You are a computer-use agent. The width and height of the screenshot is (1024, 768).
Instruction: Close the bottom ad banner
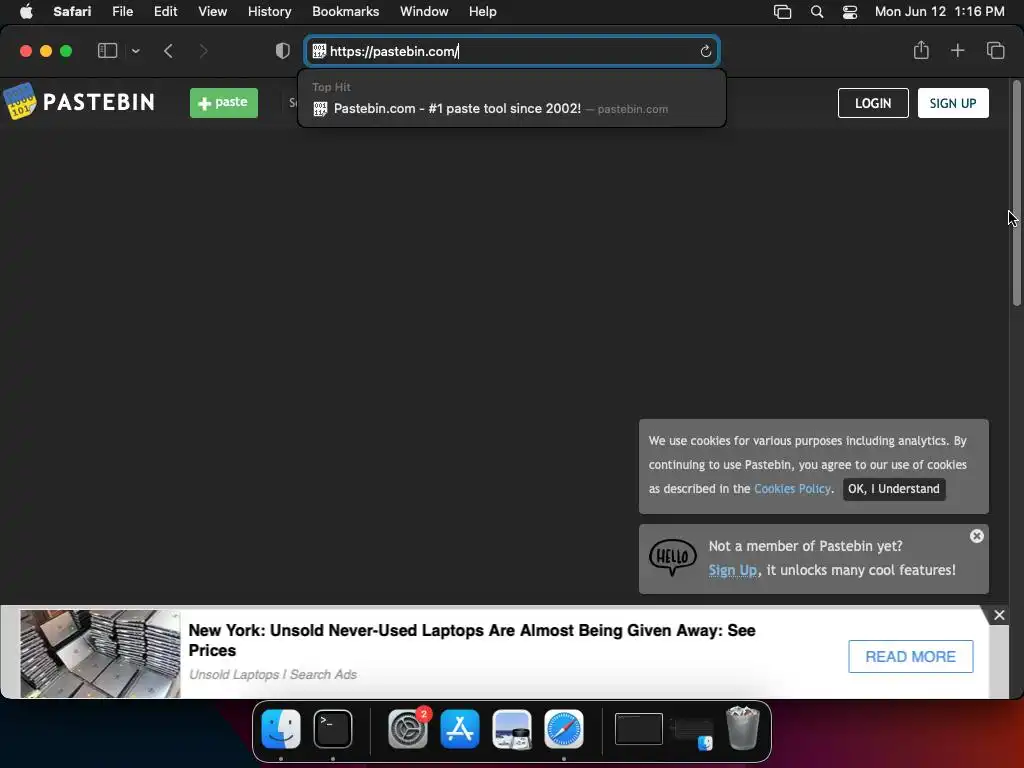[x=999, y=615]
